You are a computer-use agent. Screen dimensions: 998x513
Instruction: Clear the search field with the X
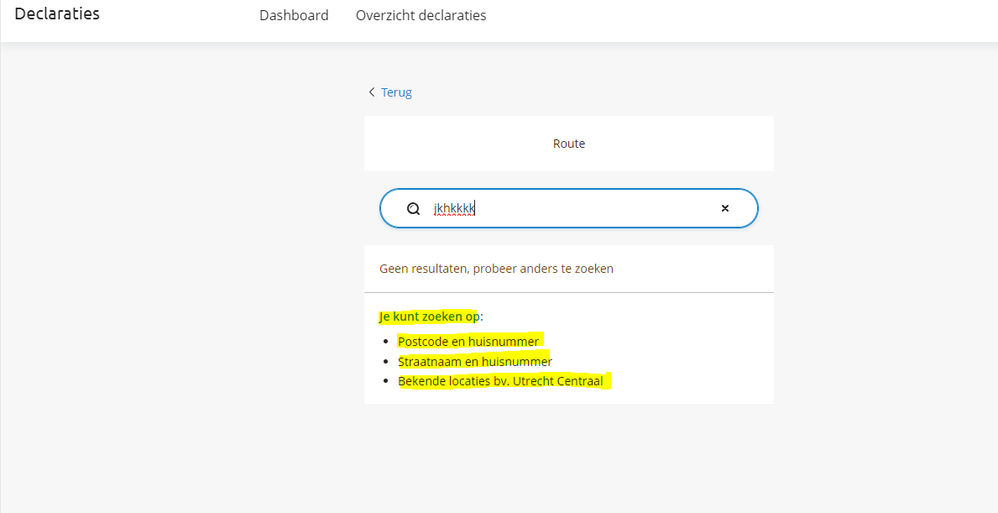(725, 209)
